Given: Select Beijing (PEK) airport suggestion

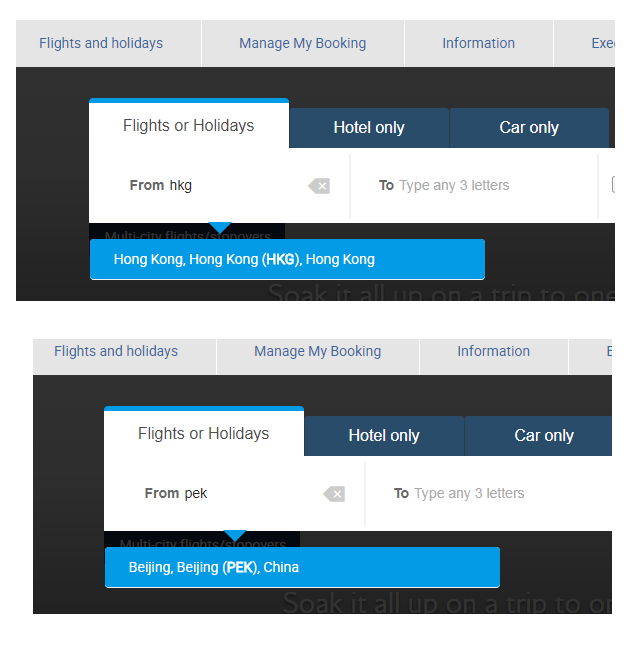Looking at the screenshot, I should [x=302, y=568].
